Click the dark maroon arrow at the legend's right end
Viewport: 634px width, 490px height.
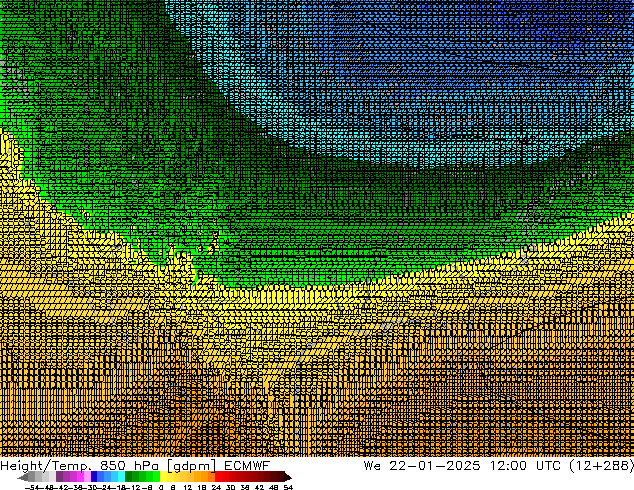(x=288, y=477)
